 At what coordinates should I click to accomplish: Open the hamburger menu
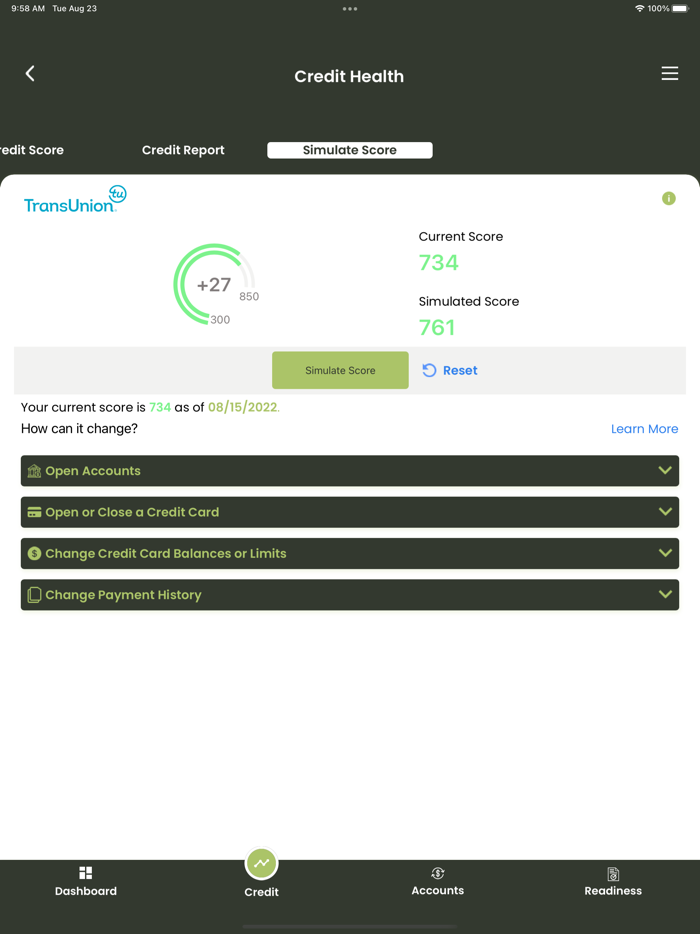670,73
